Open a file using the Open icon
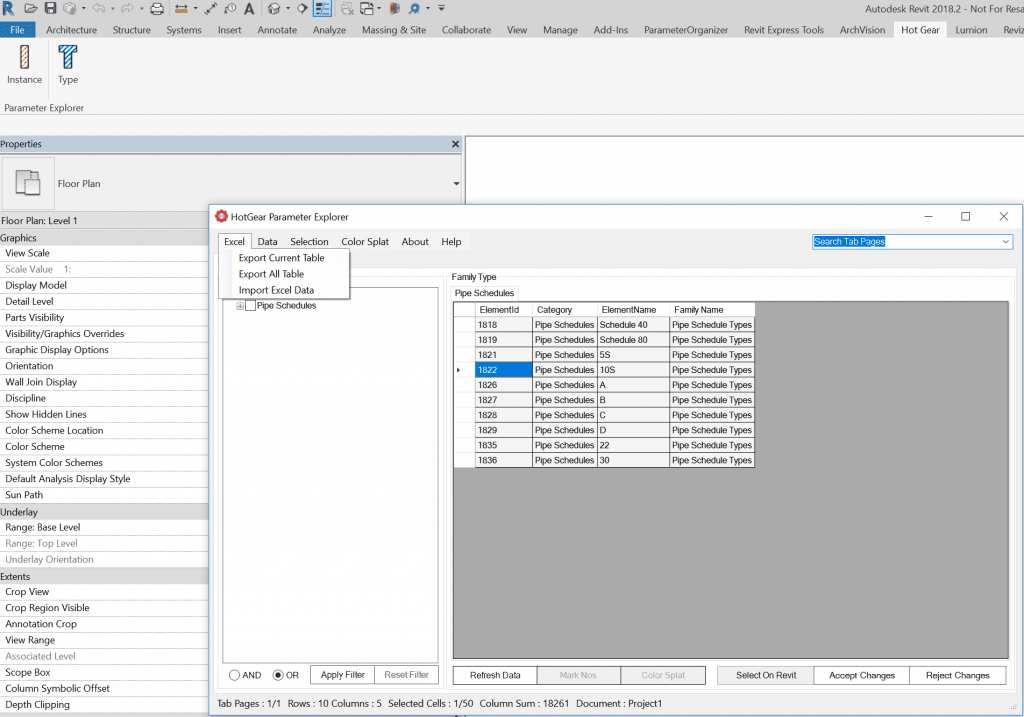 29,9
